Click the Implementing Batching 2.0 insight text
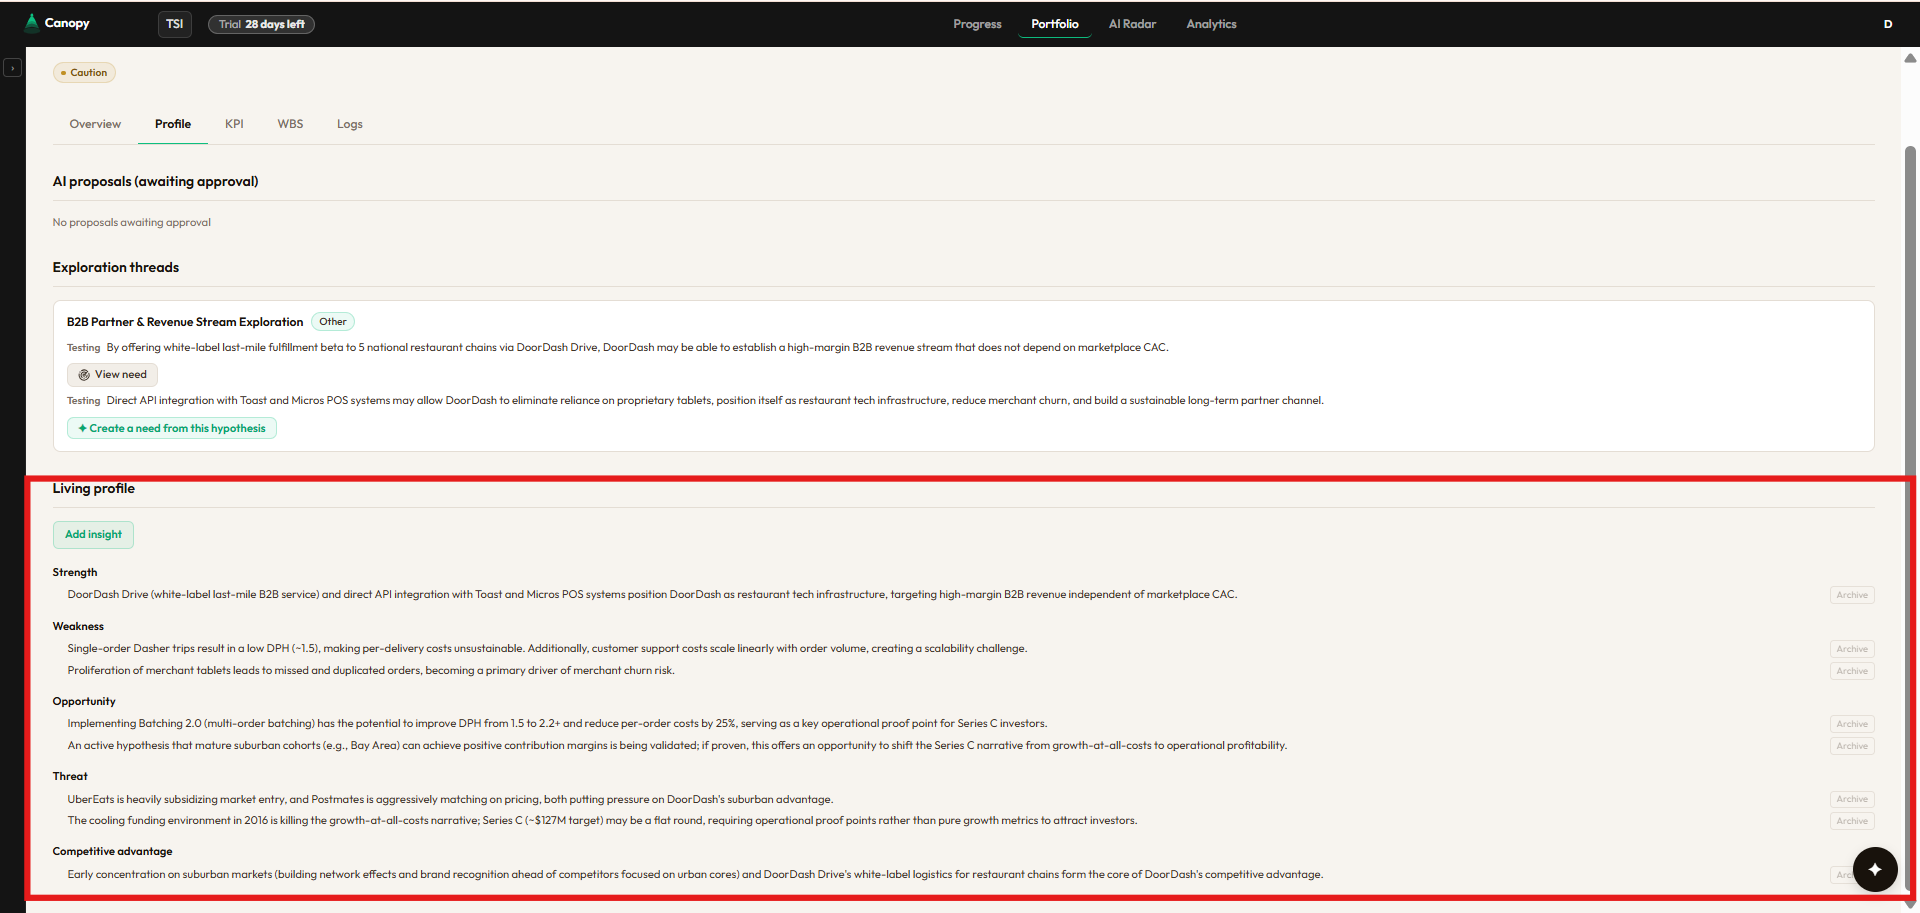 (x=557, y=723)
